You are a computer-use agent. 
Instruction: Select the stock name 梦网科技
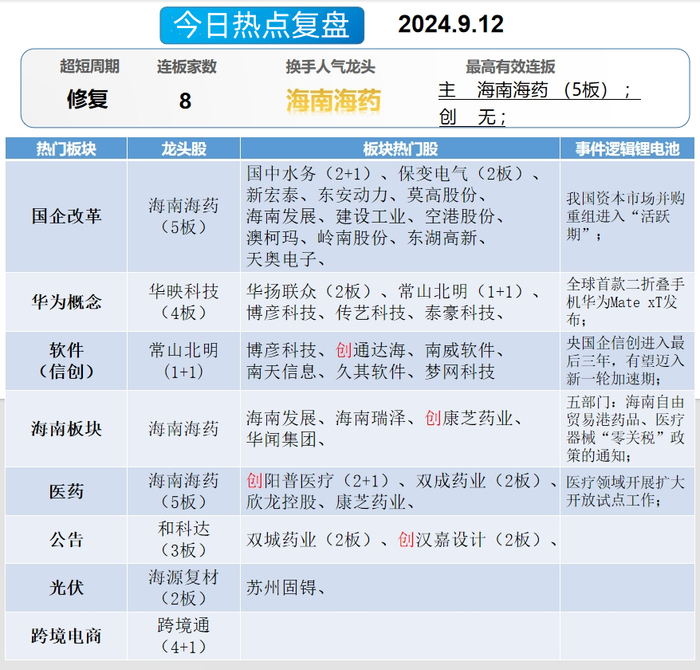[x=459, y=372]
